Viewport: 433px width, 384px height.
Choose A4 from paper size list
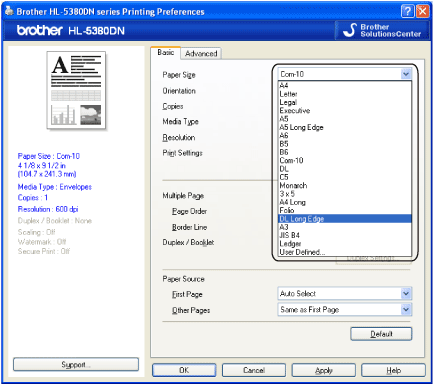345,85
